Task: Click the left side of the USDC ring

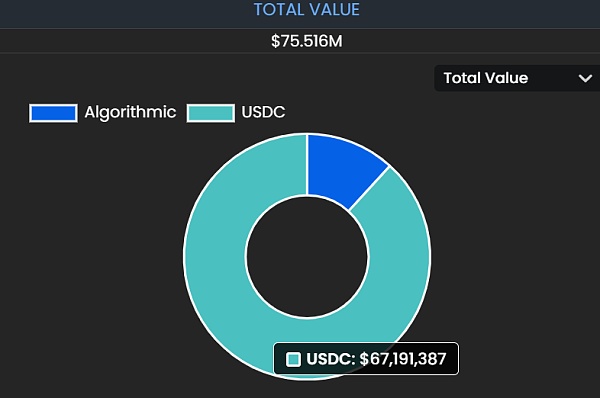Action: [214, 257]
